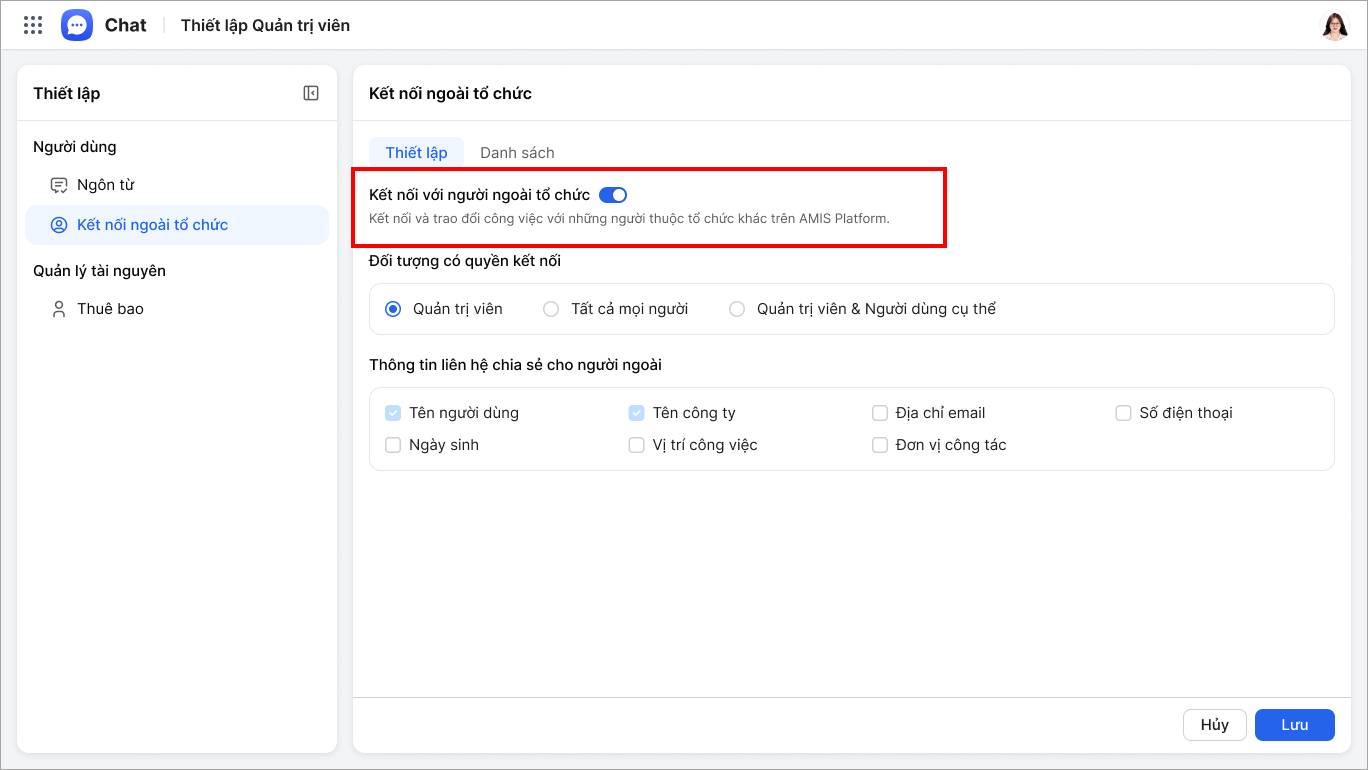The image size is (1368, 770).
Task: Open the user profile avatar
Action: tap(1334, 26)
